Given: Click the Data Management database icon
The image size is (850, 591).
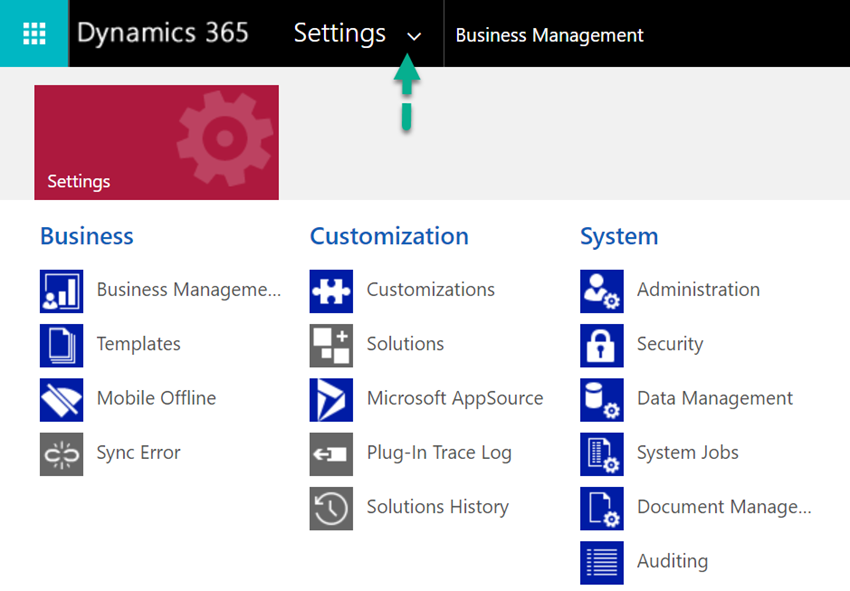Looking at the screenshot, I should click(600, 400).
